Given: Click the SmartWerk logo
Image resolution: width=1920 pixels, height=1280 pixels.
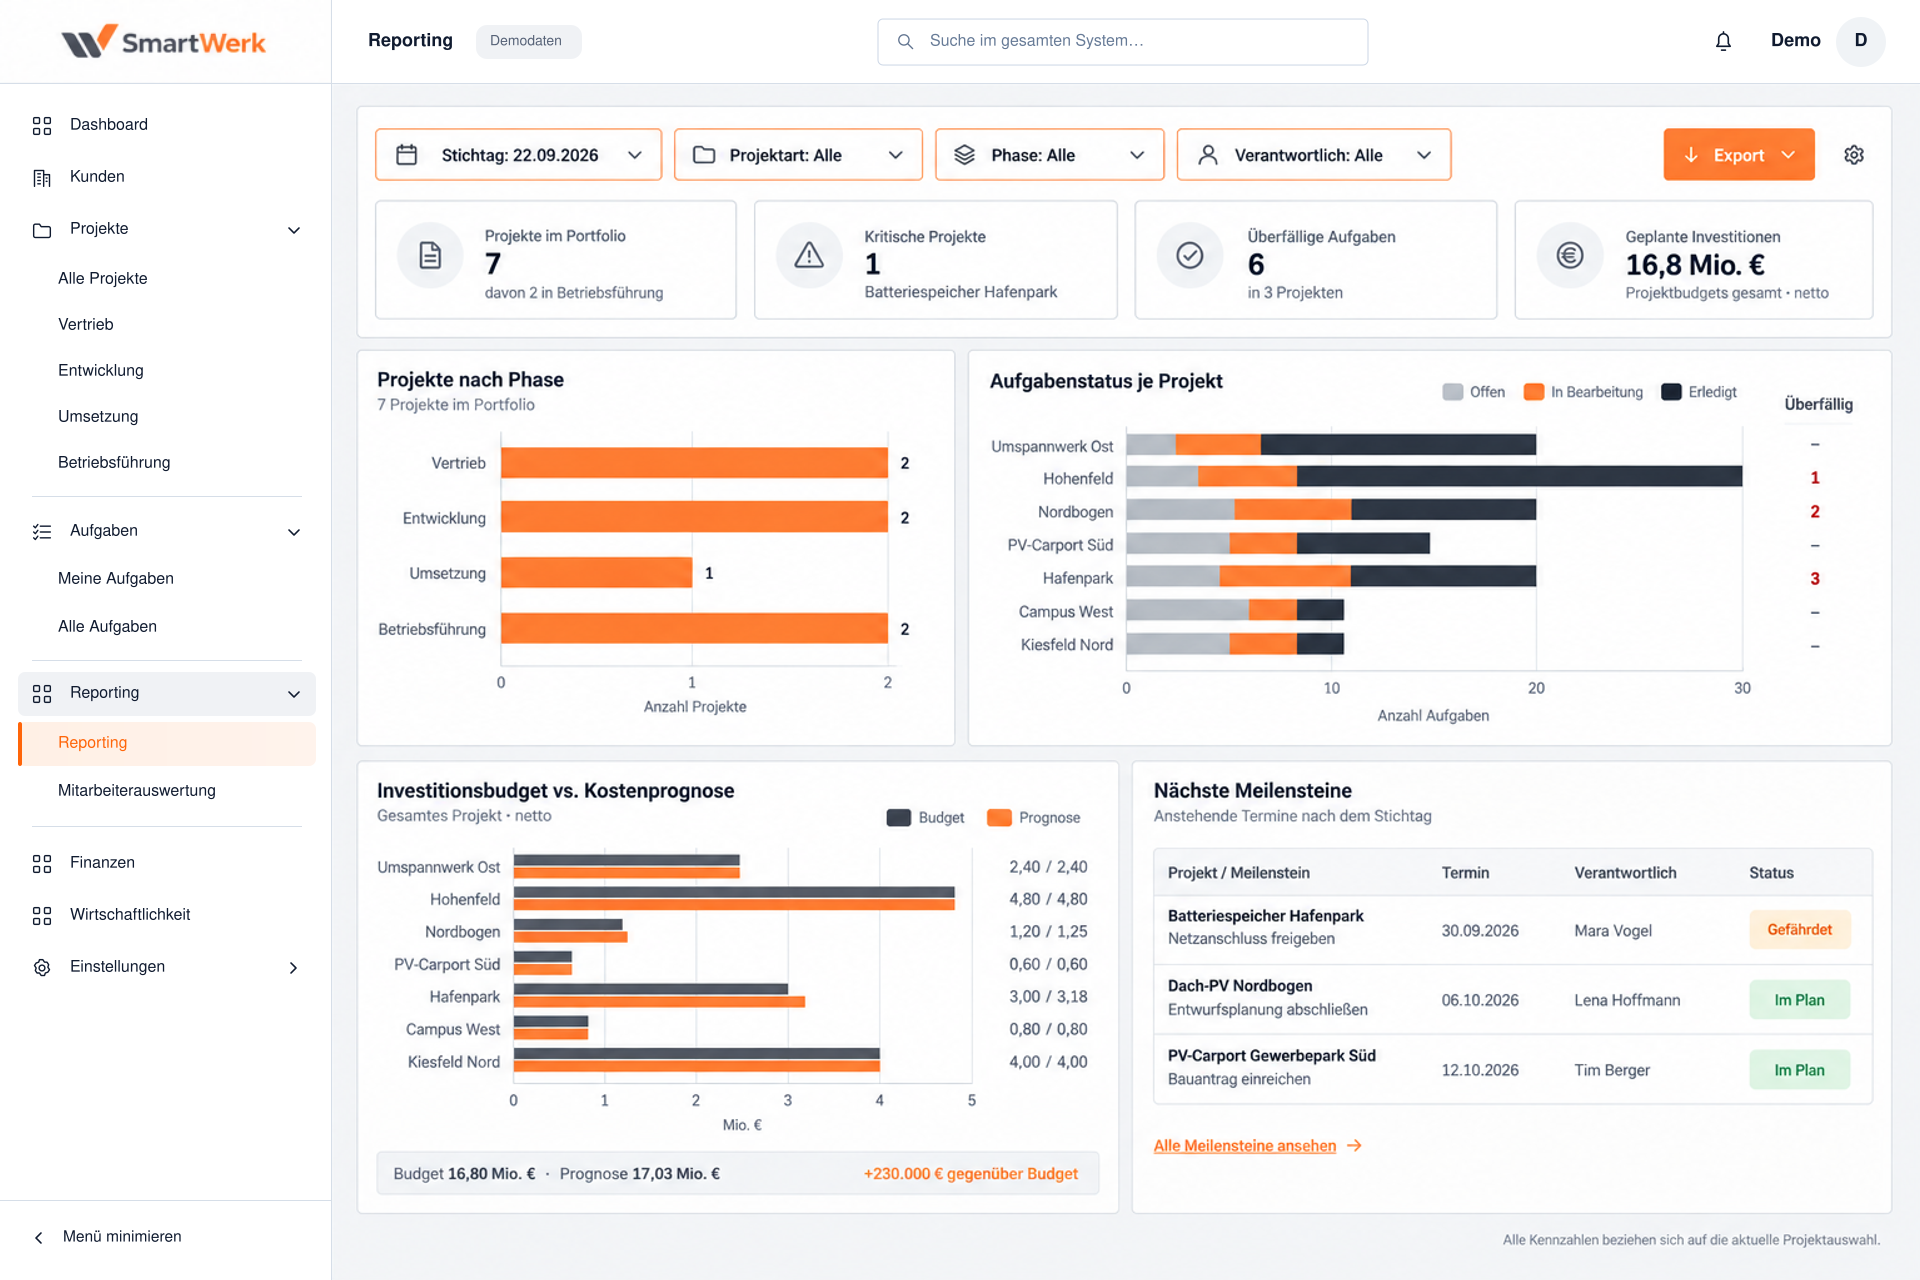Looking at the screenshot, I should [164, 41].
